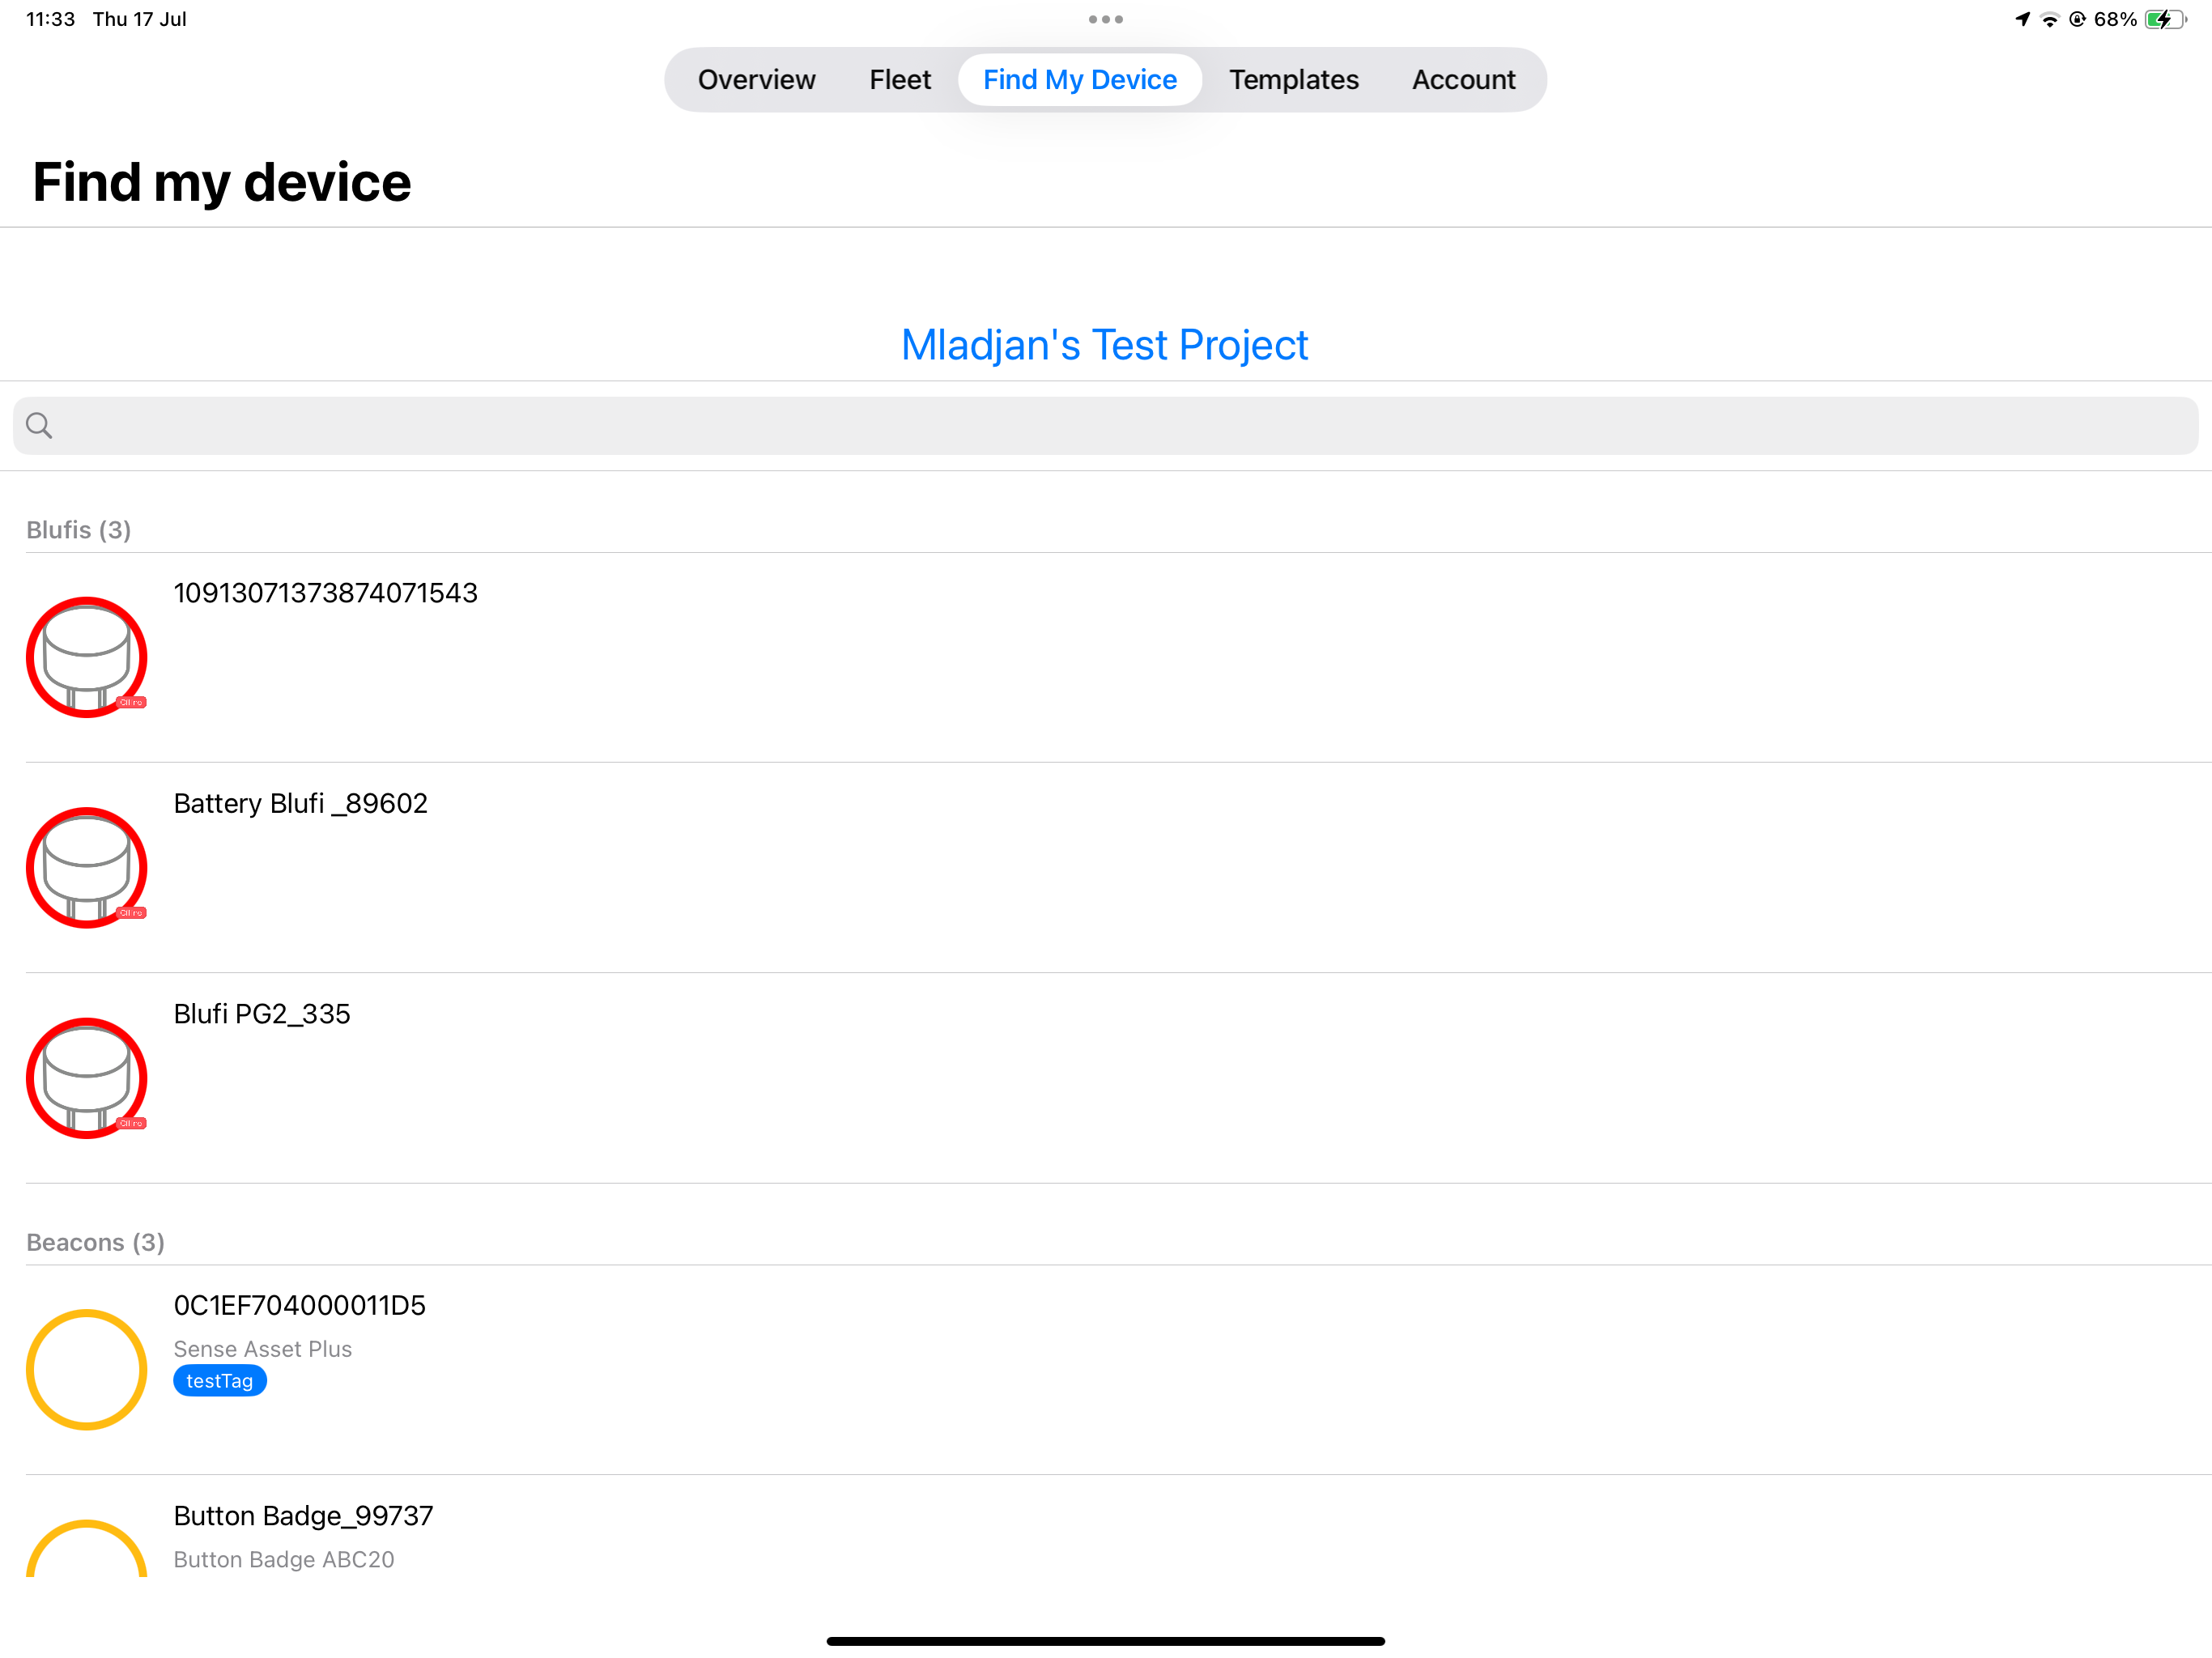Tap the 68% battery percentage
Image resolution: width=2212 pixels, height=1658 pixels.
click(x=2115, y=19)
